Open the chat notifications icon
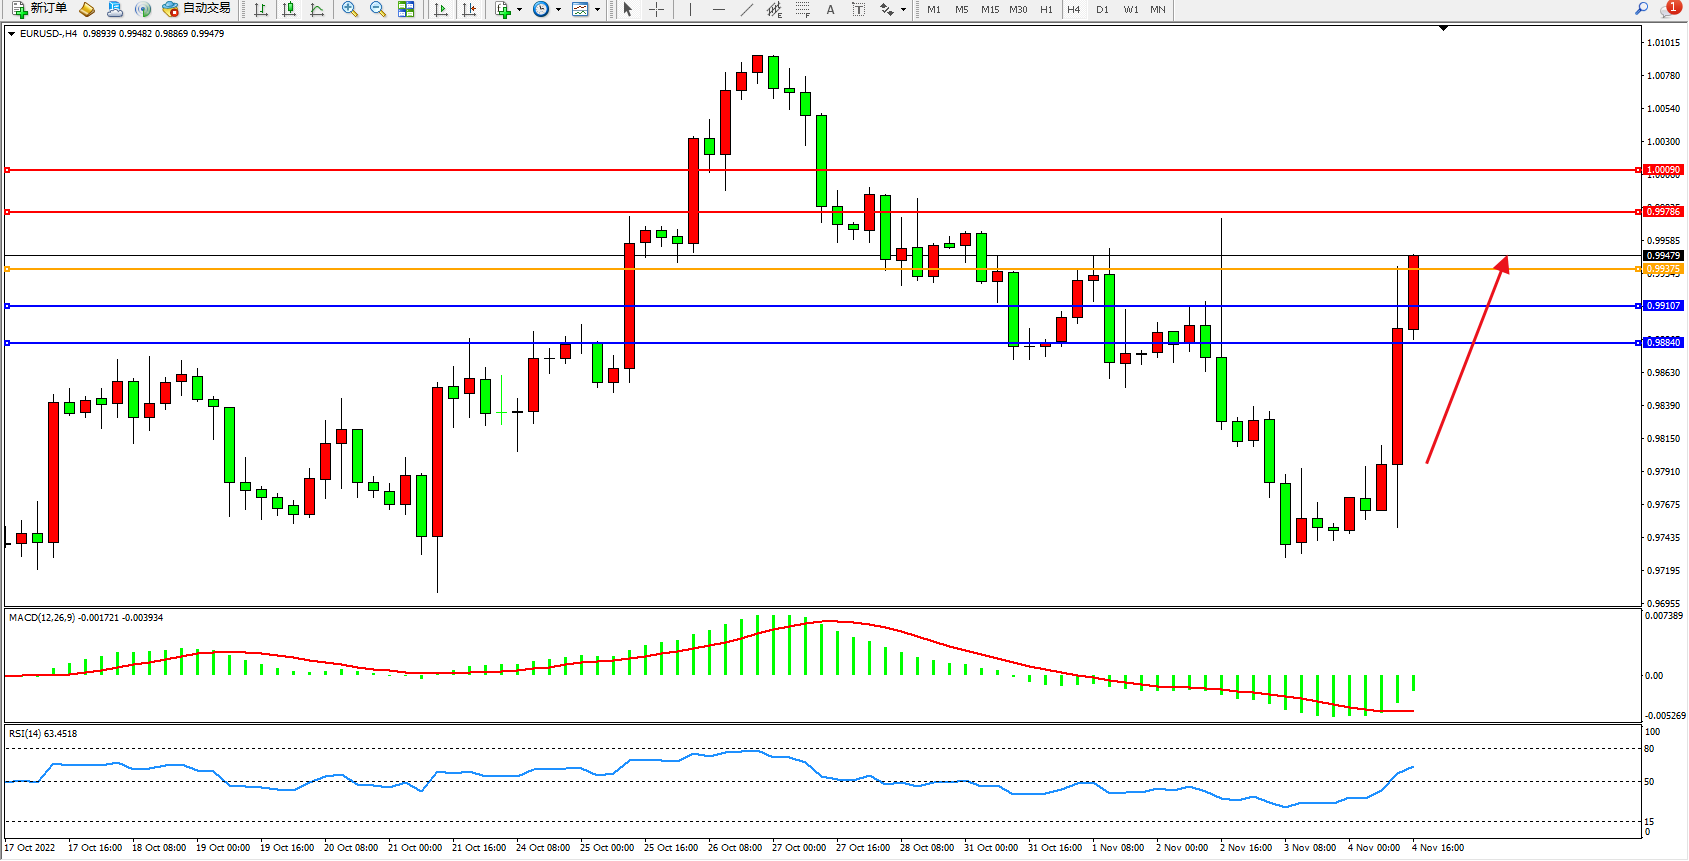 click(x=1669, y=9)
